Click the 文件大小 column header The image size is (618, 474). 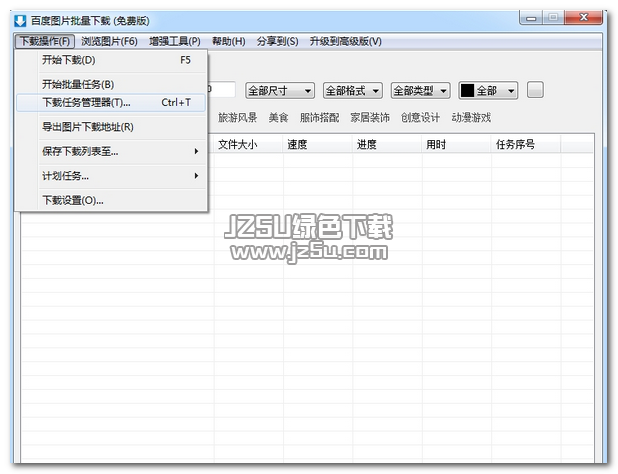pos(249,144)
